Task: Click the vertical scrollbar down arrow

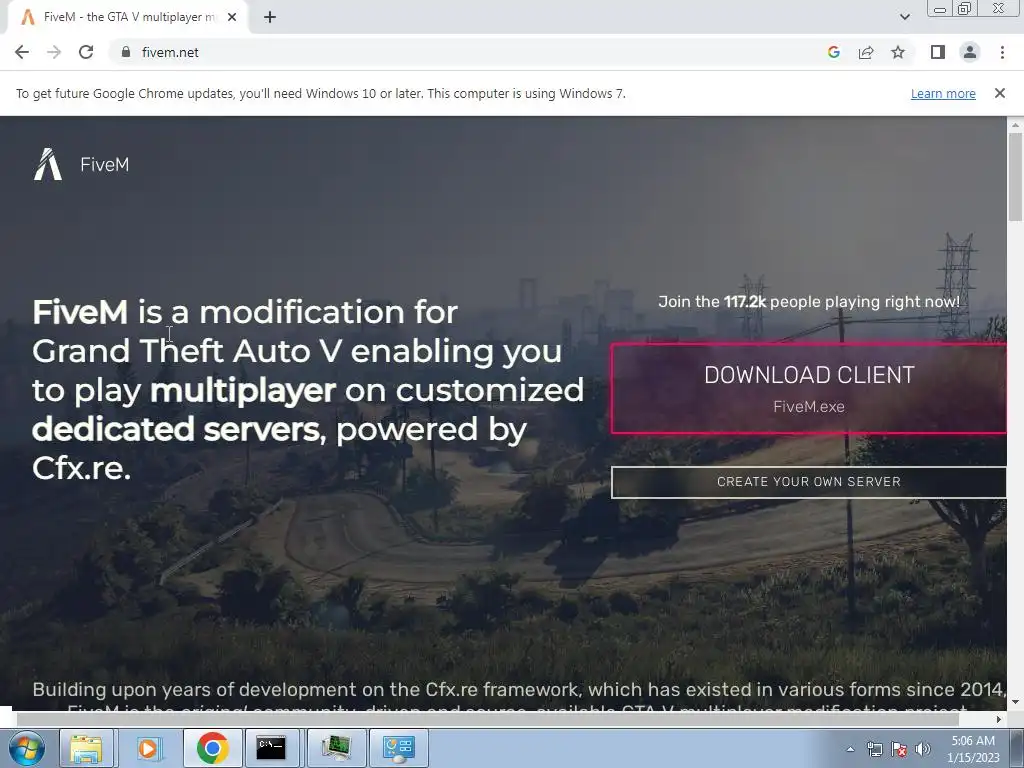Action: pyautogui.click(x=1015, y=703)
